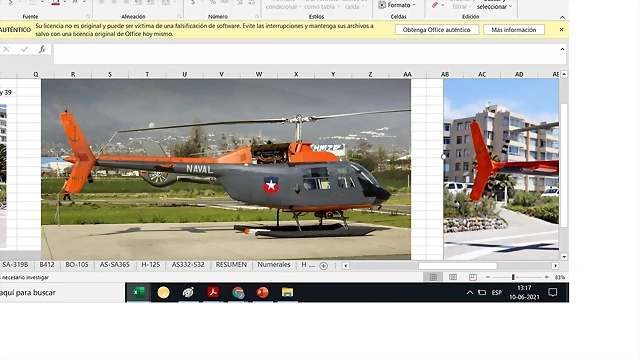The width and height of the screenshot is (640, 360).
Task: Click the 83% zoom level
Action: (560, 277)
